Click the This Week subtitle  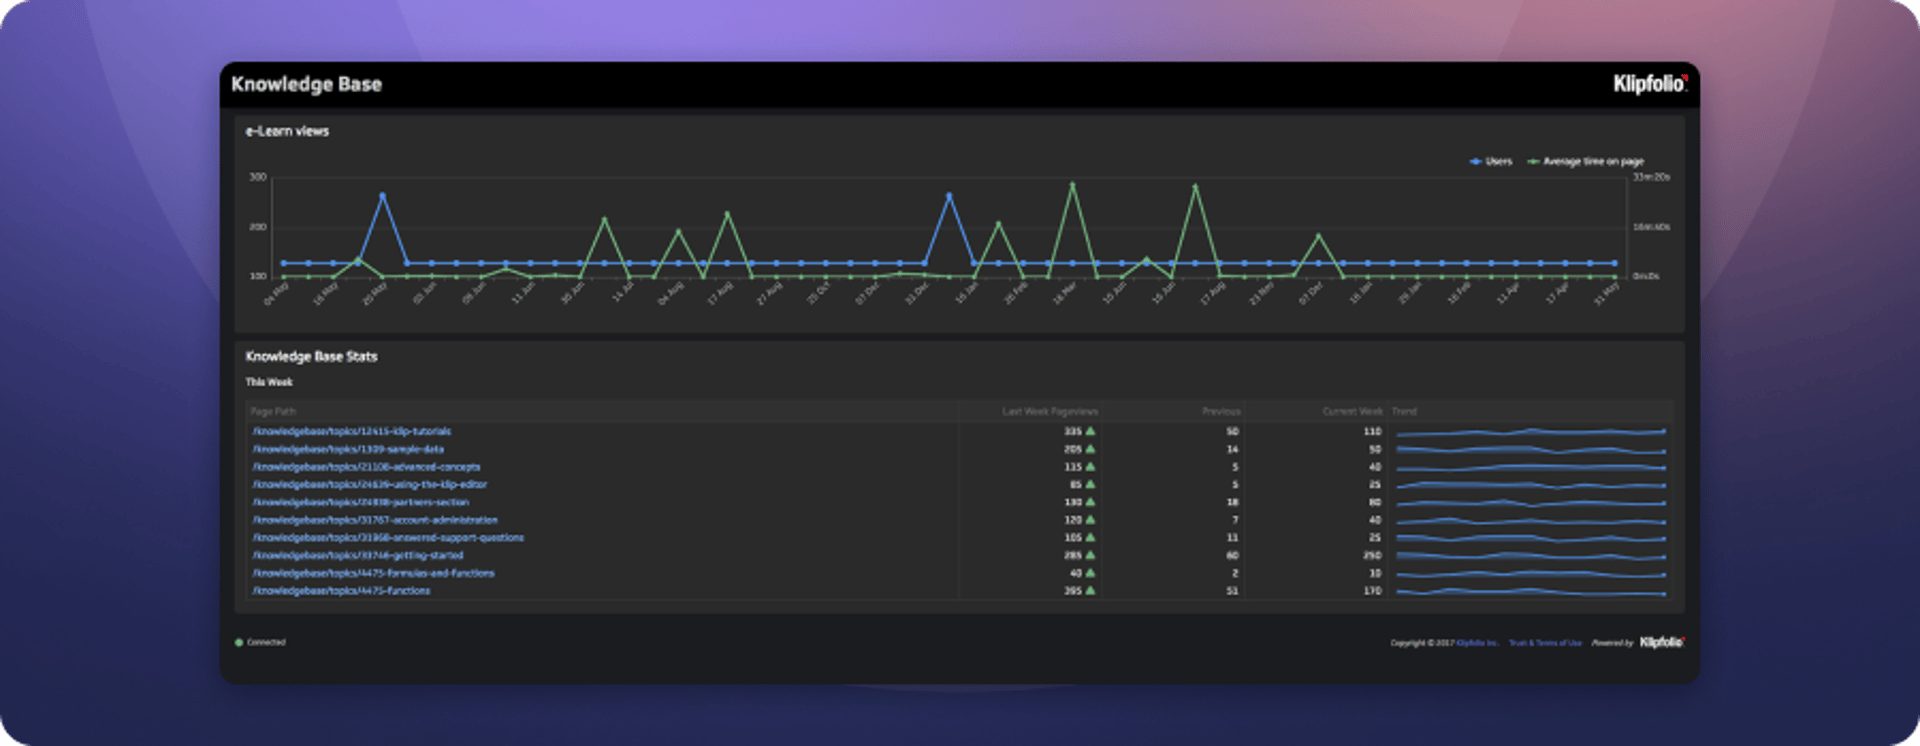point(269,382)
